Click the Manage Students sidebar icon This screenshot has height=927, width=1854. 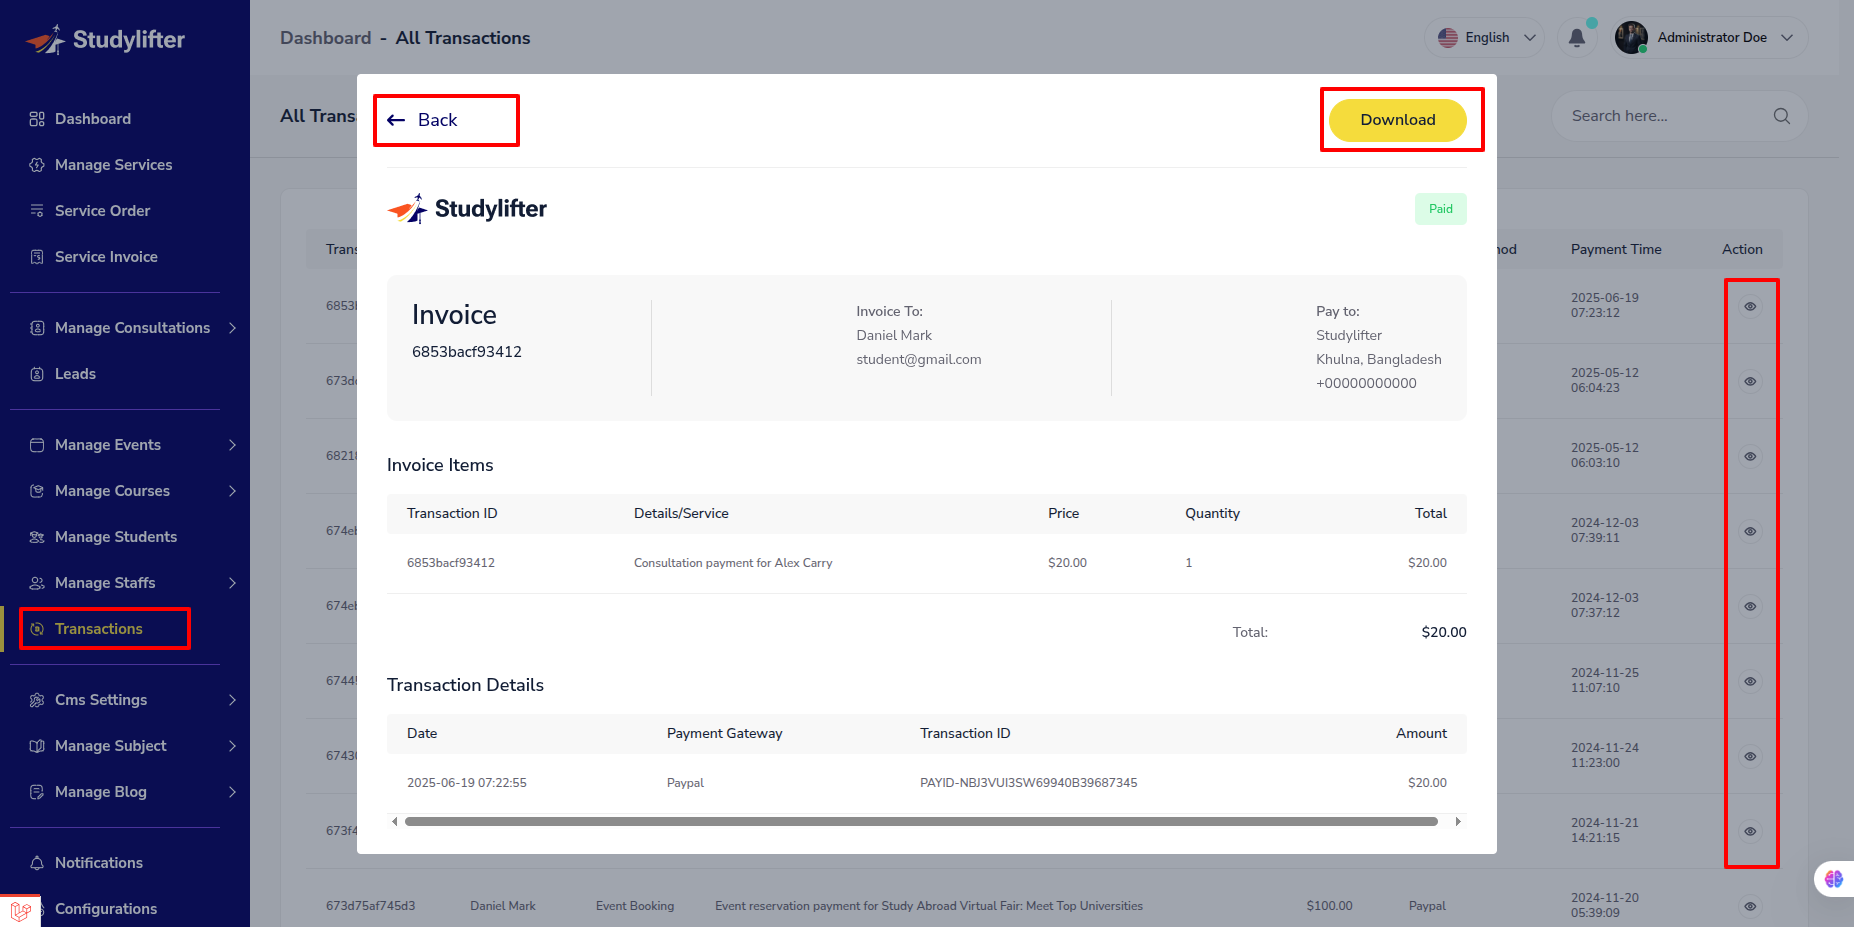pyautogui.click(x=37, y=537)
